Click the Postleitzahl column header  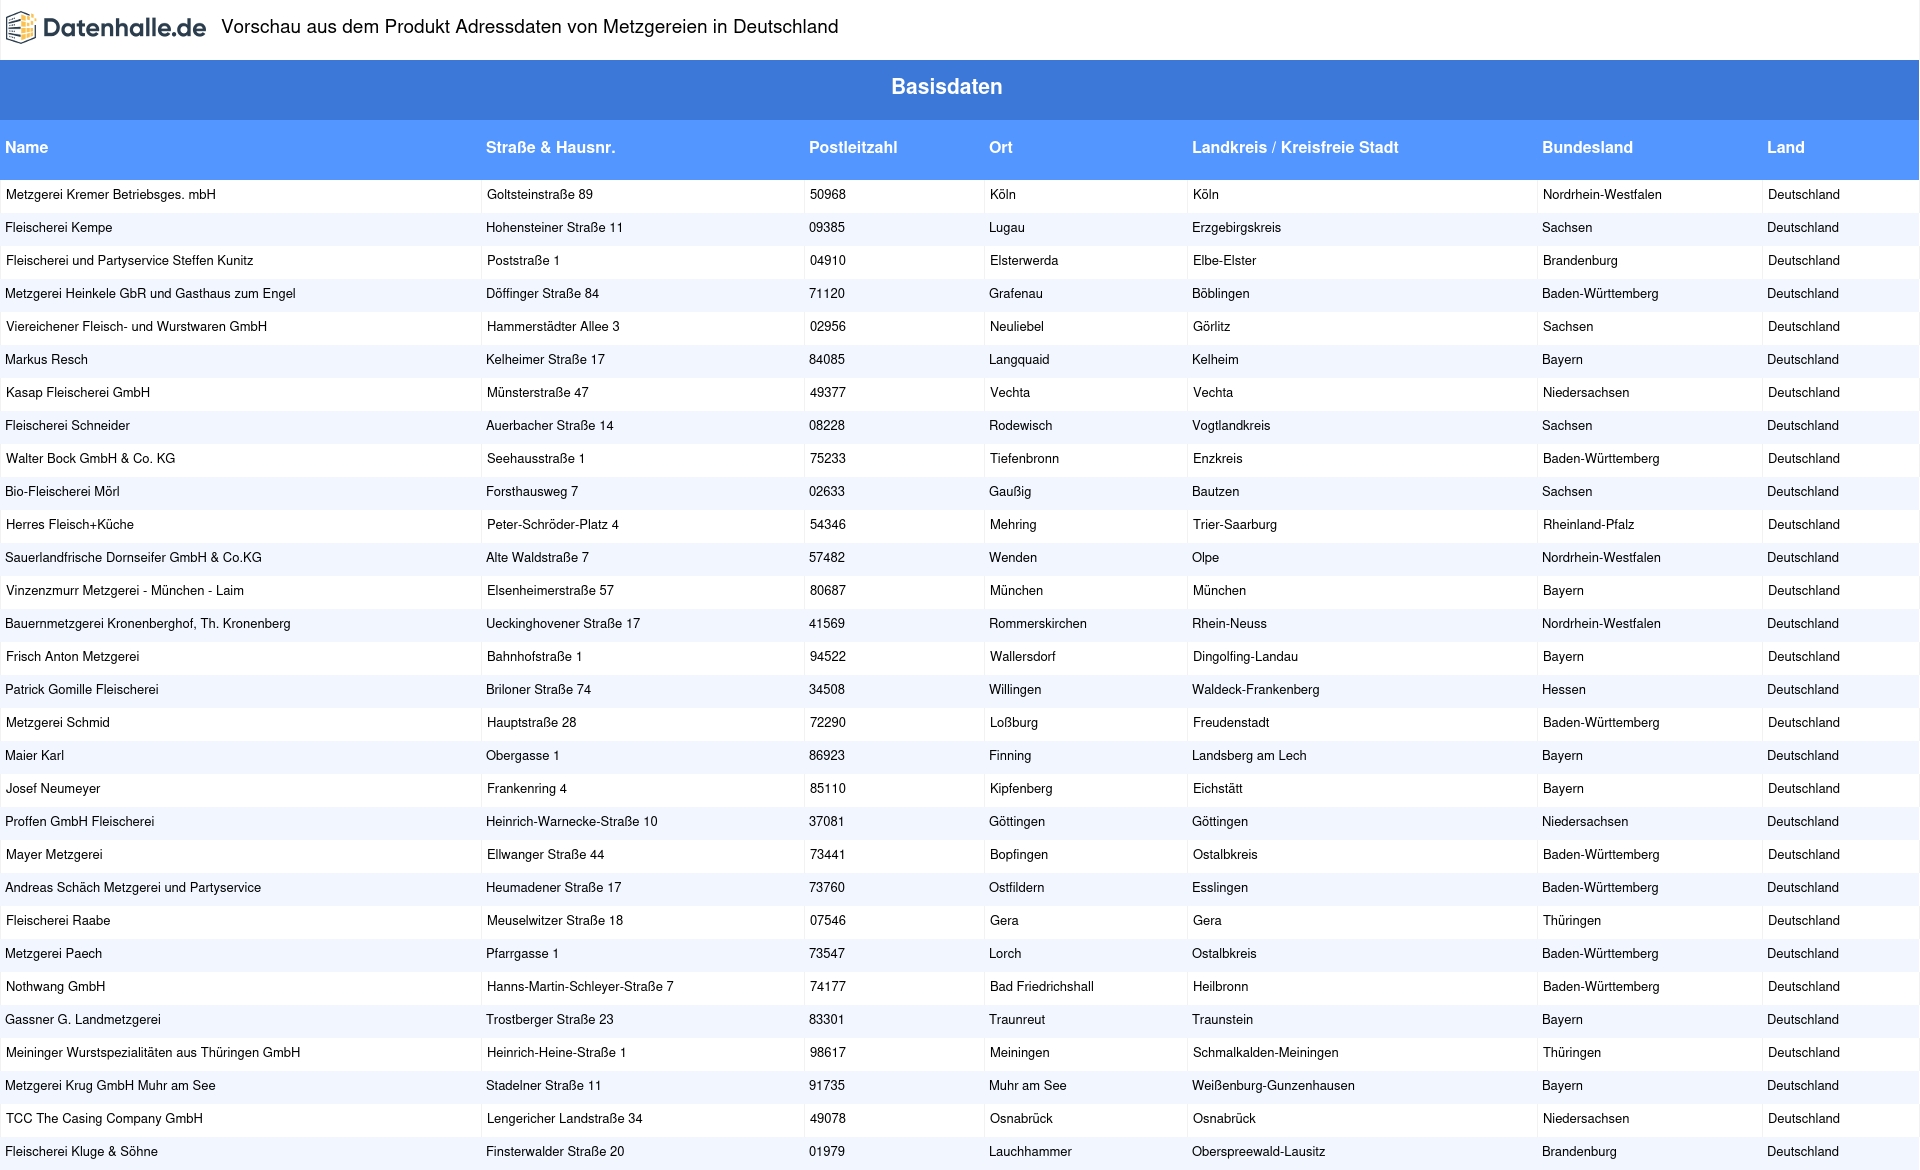[x=853, y=148]
